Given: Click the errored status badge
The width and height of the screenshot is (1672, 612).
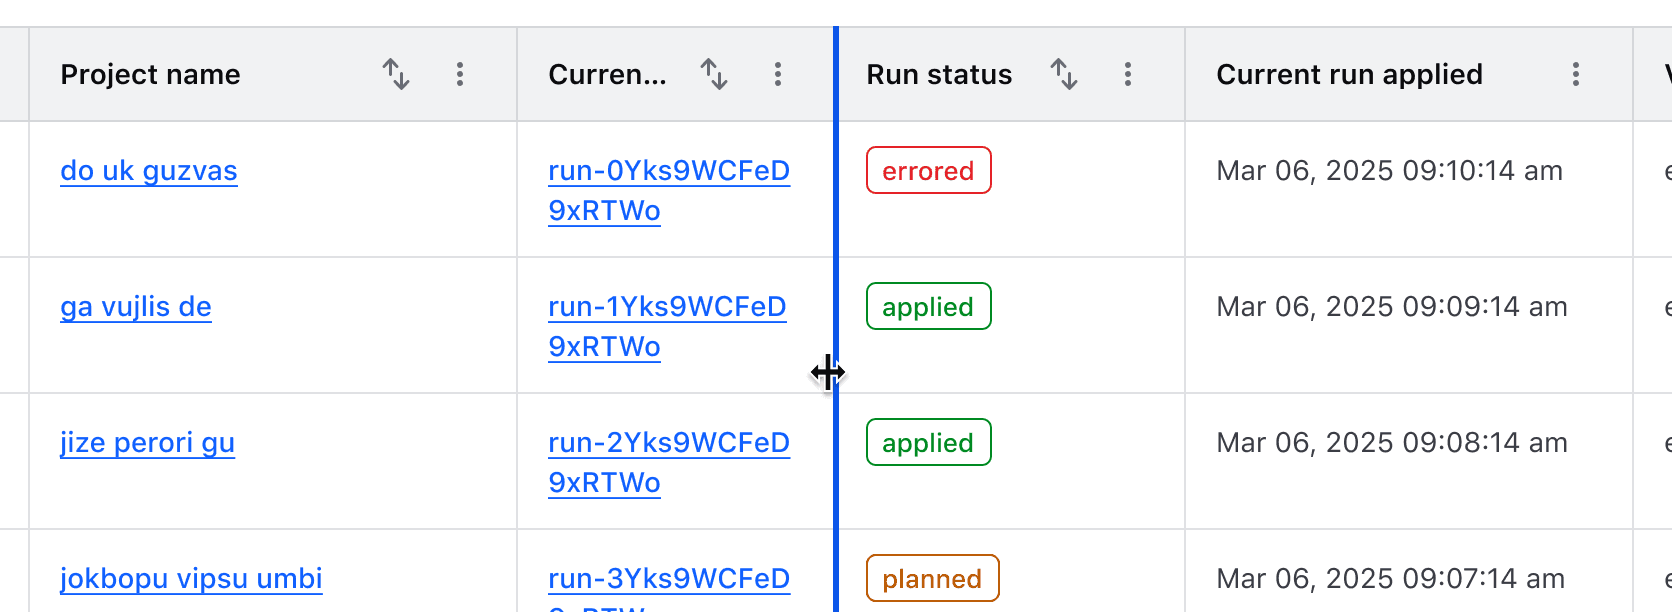Looking at the screenshot, I should pyautogui.click(x=928, y=170).
